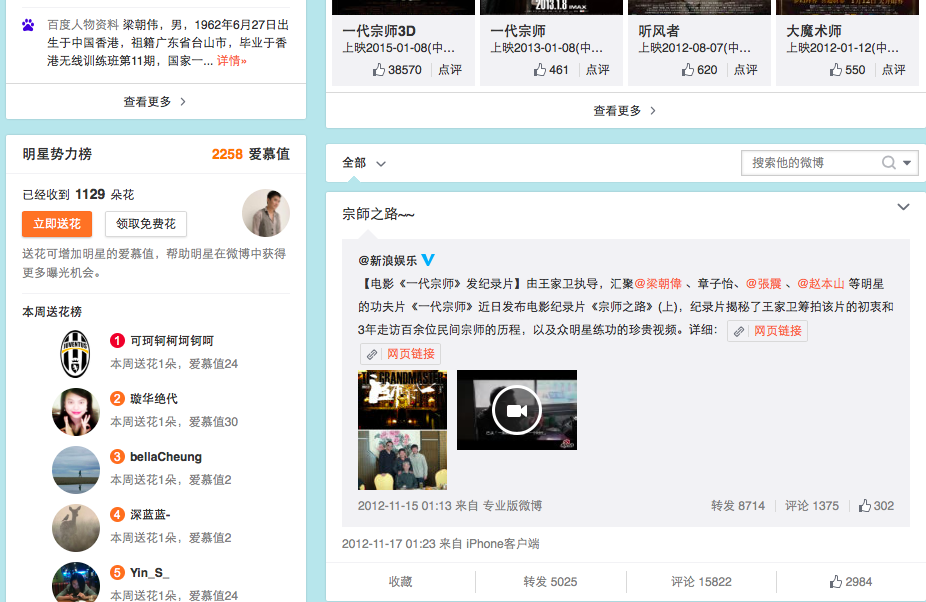The width and height of the screenshot is (926, 602).
Task: Like the movie 一代宗师3D thumbs-up icon
Action: [379, 70]
